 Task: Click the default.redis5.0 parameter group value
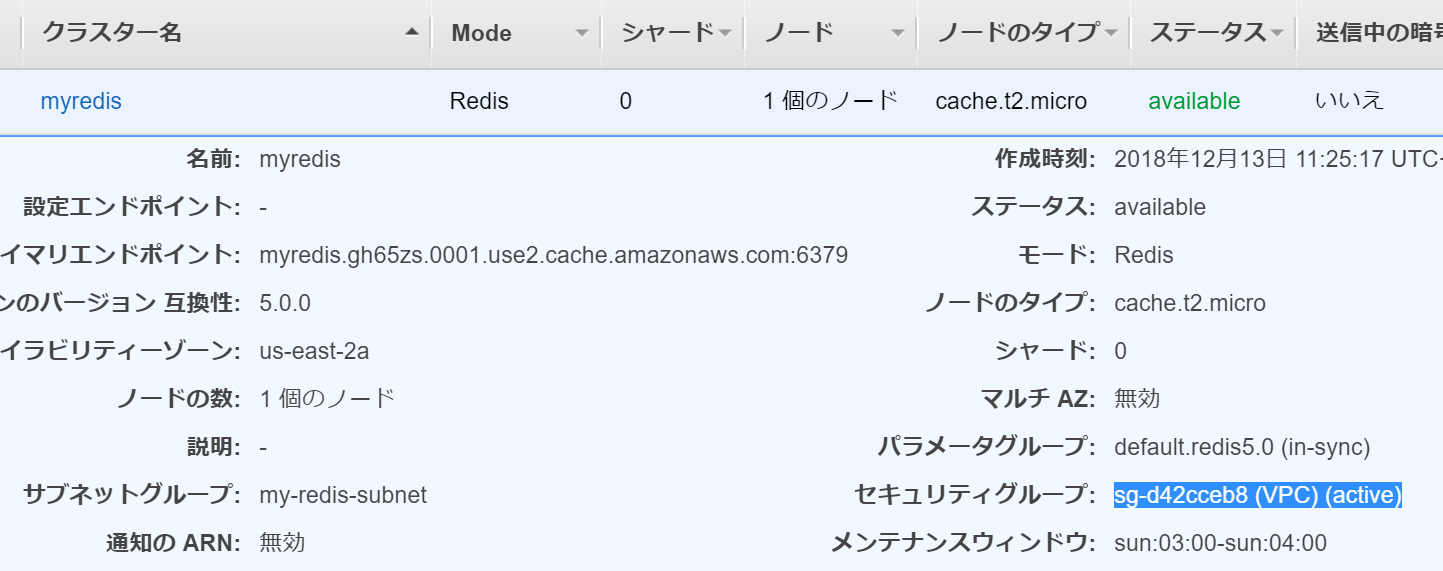pyautogui.click(x=1242, y=447)
